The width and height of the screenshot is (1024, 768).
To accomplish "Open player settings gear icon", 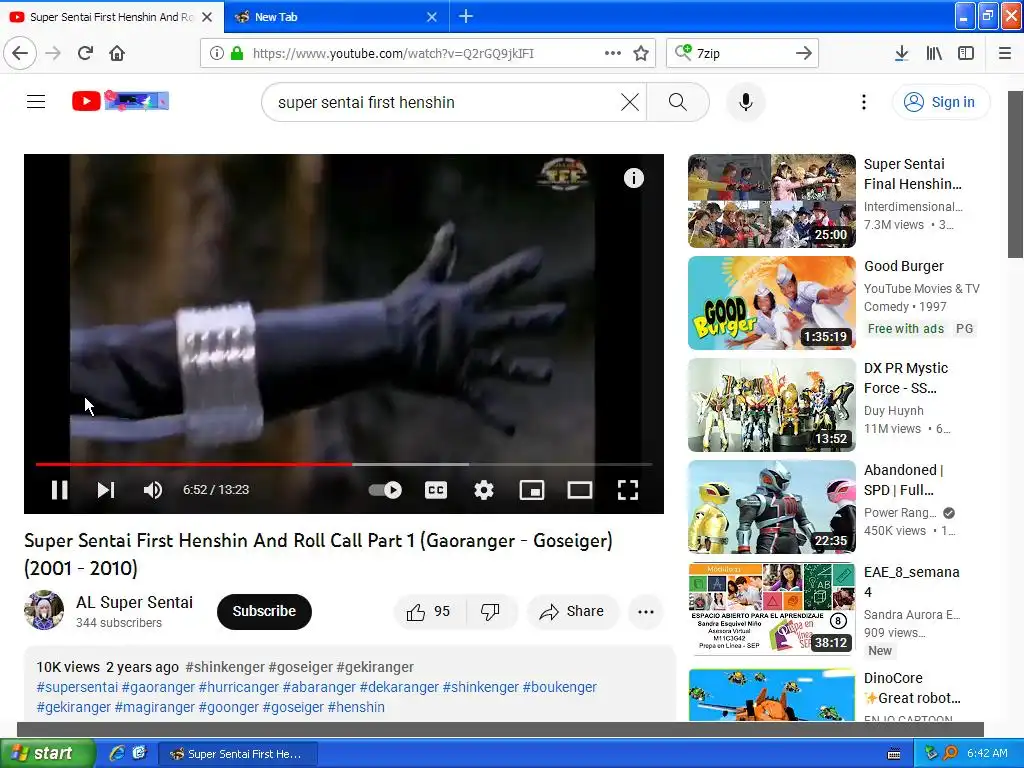I will [x=484, y=490].
